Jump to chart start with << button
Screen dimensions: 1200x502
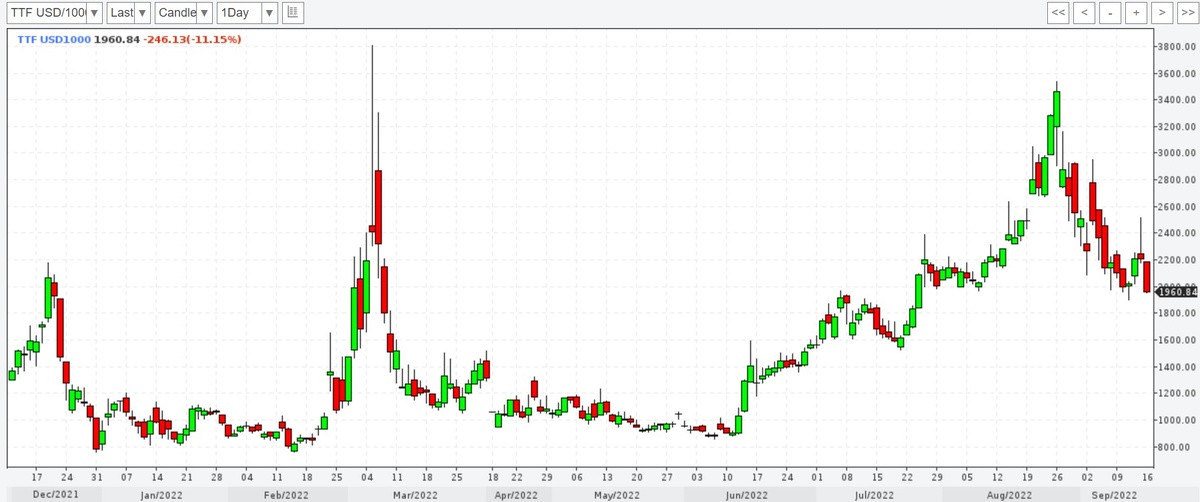point(1059,13)
